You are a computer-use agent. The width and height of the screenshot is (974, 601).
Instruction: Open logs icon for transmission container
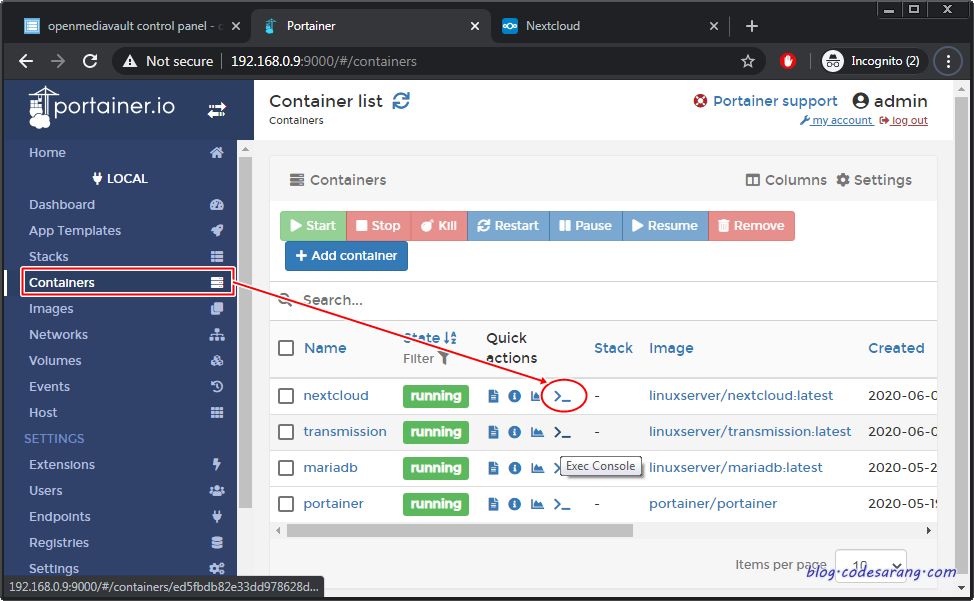[x=493, y=432]
